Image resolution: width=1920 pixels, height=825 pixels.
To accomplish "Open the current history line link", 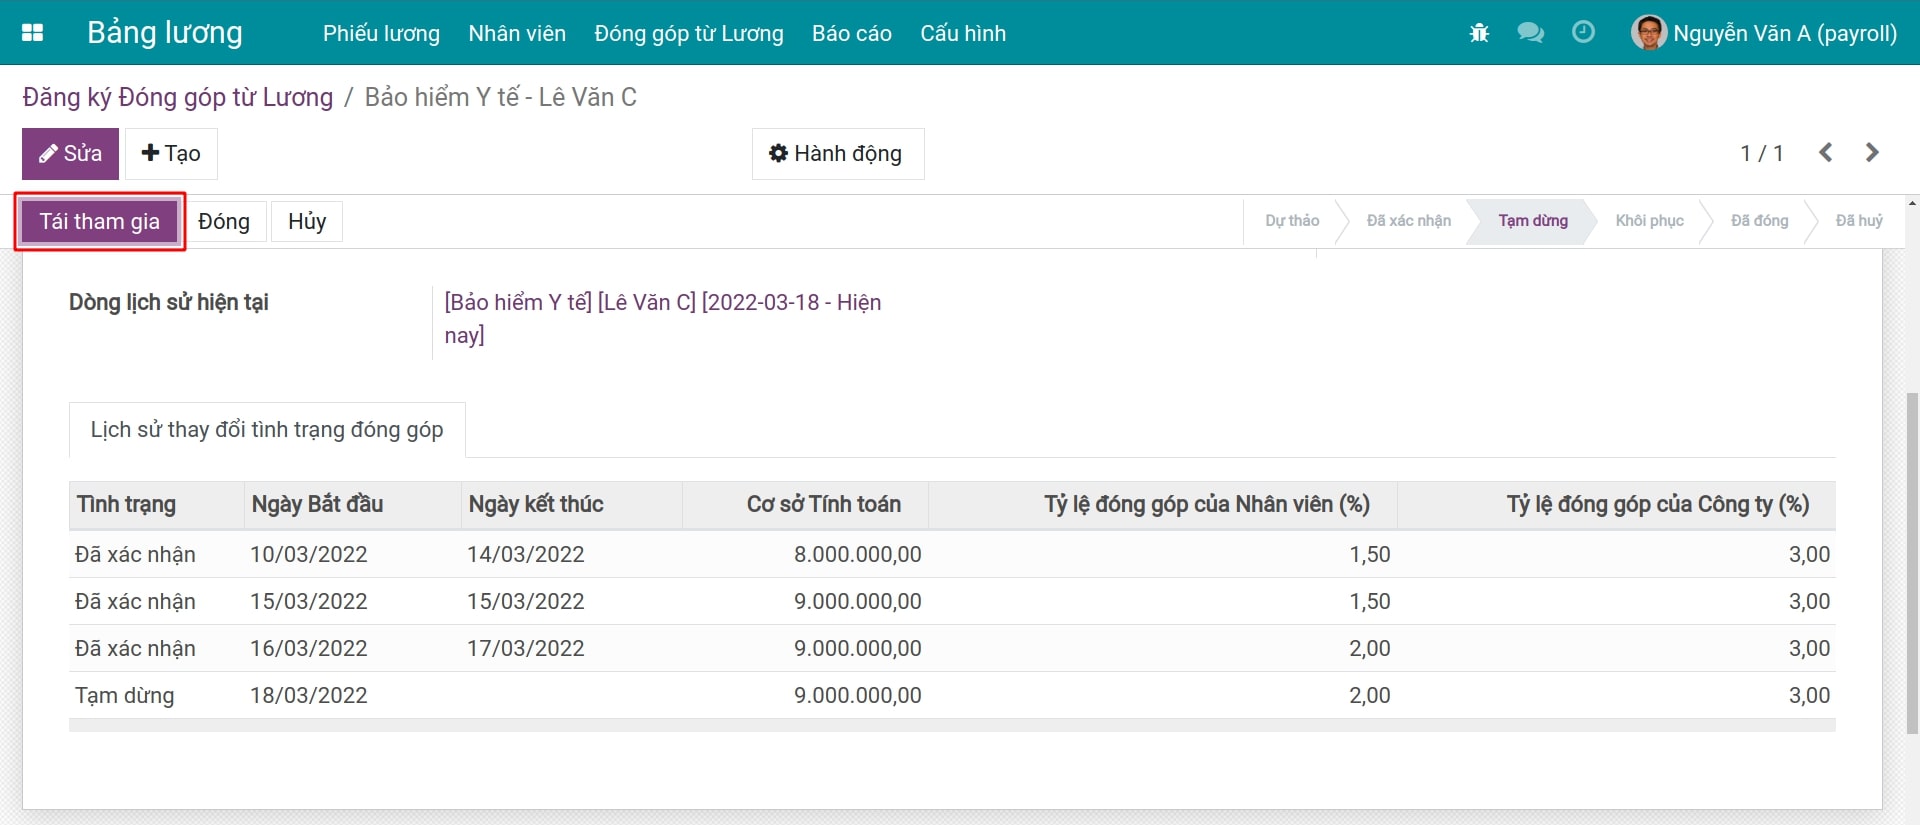I will pos(662,303).
